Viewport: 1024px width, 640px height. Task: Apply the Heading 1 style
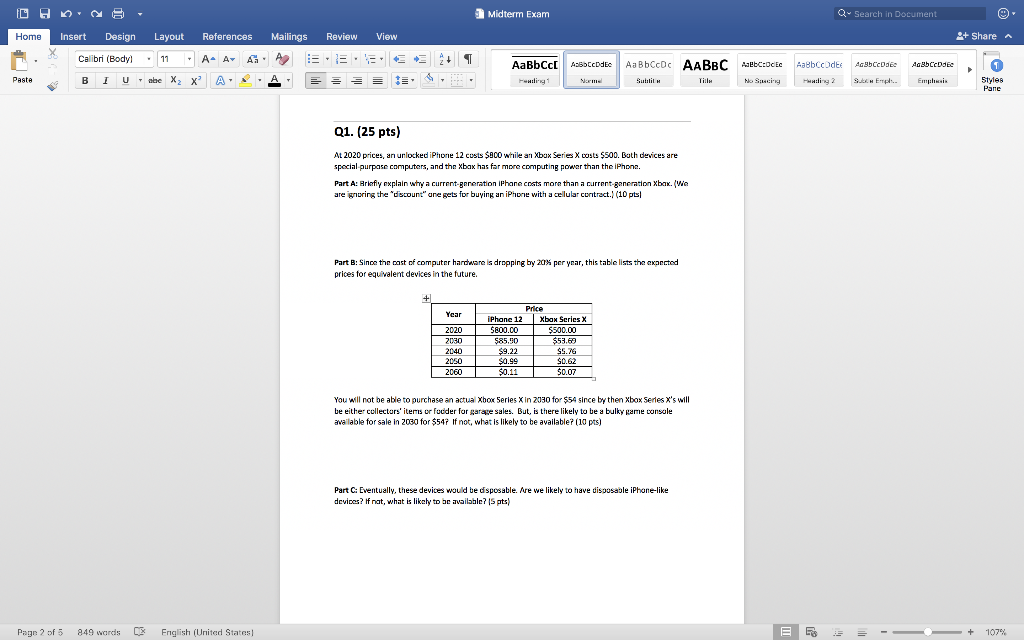click(533, 65)
